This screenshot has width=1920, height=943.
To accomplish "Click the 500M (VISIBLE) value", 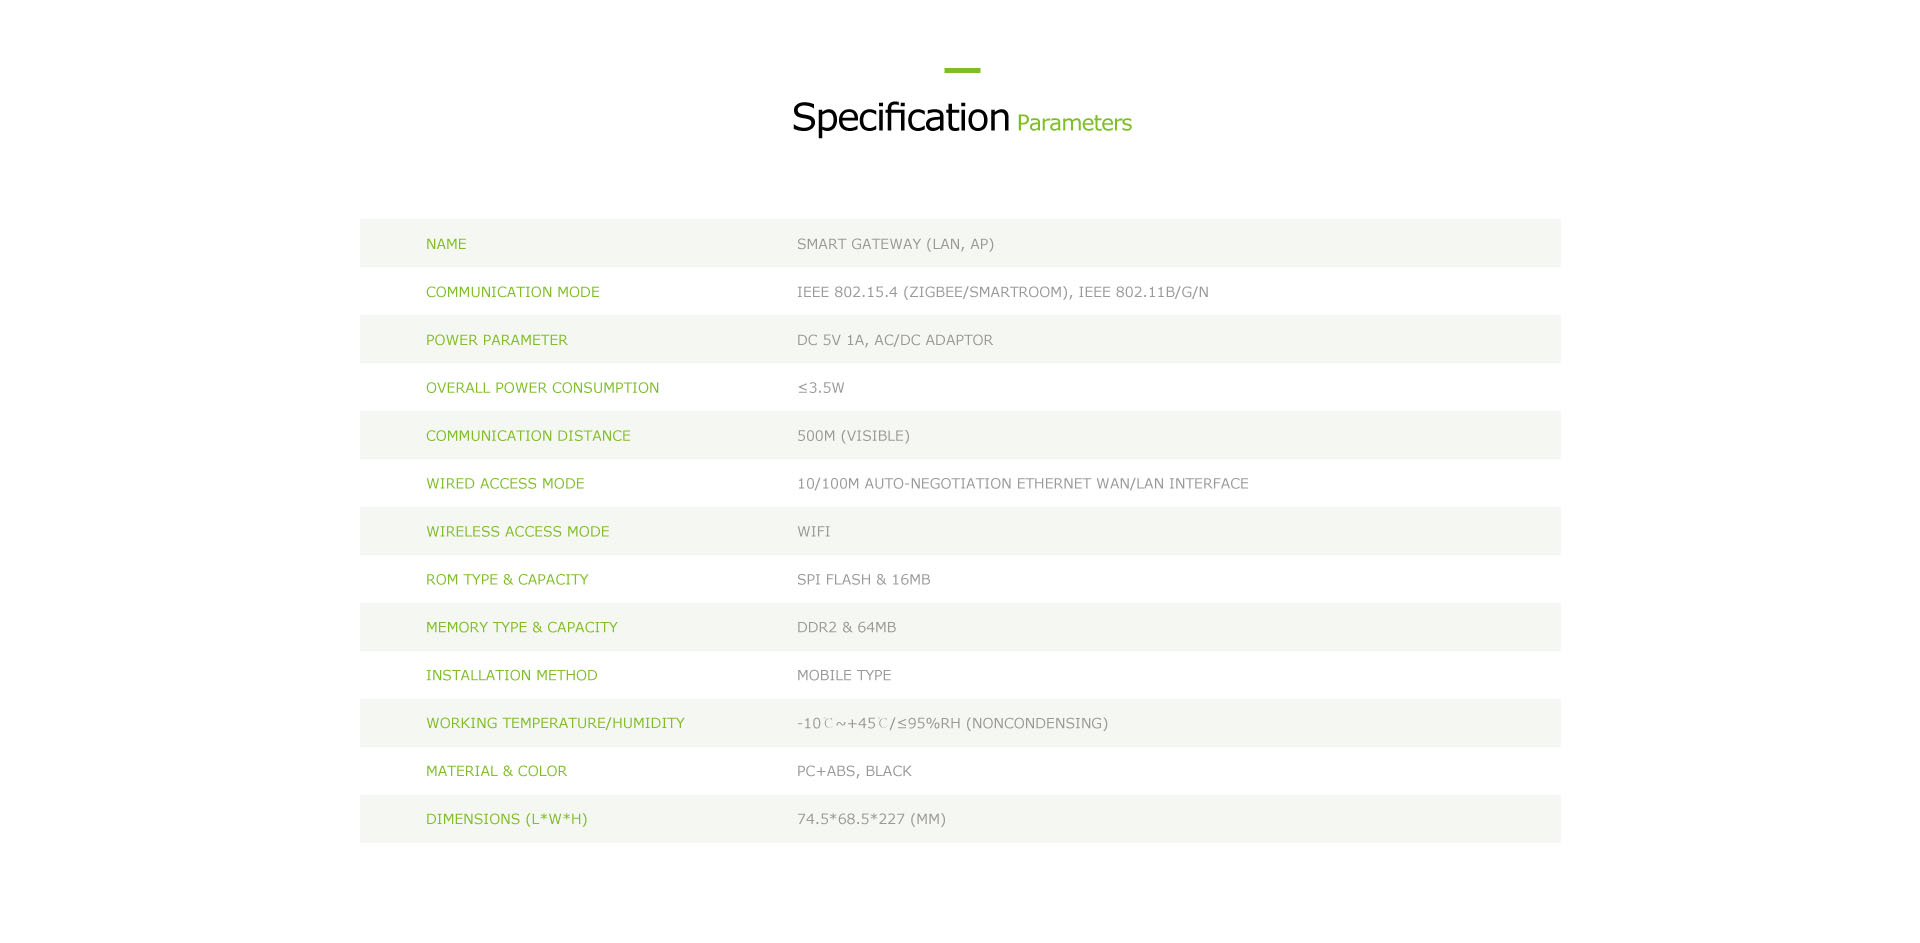I will point(853,436).
